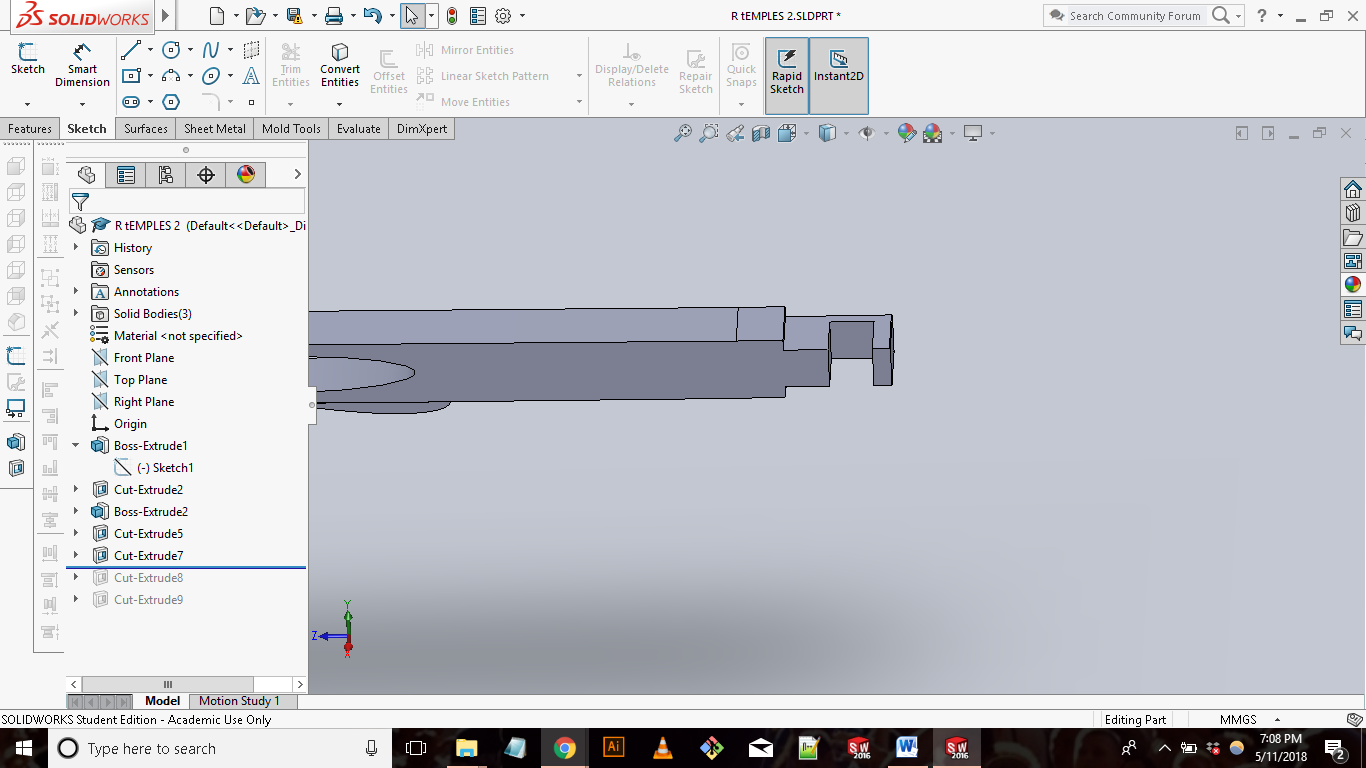Click the Previous View icon
The height and width of the screenshot is (768, 1366).
pyautogui.click(x=735, y=133)
